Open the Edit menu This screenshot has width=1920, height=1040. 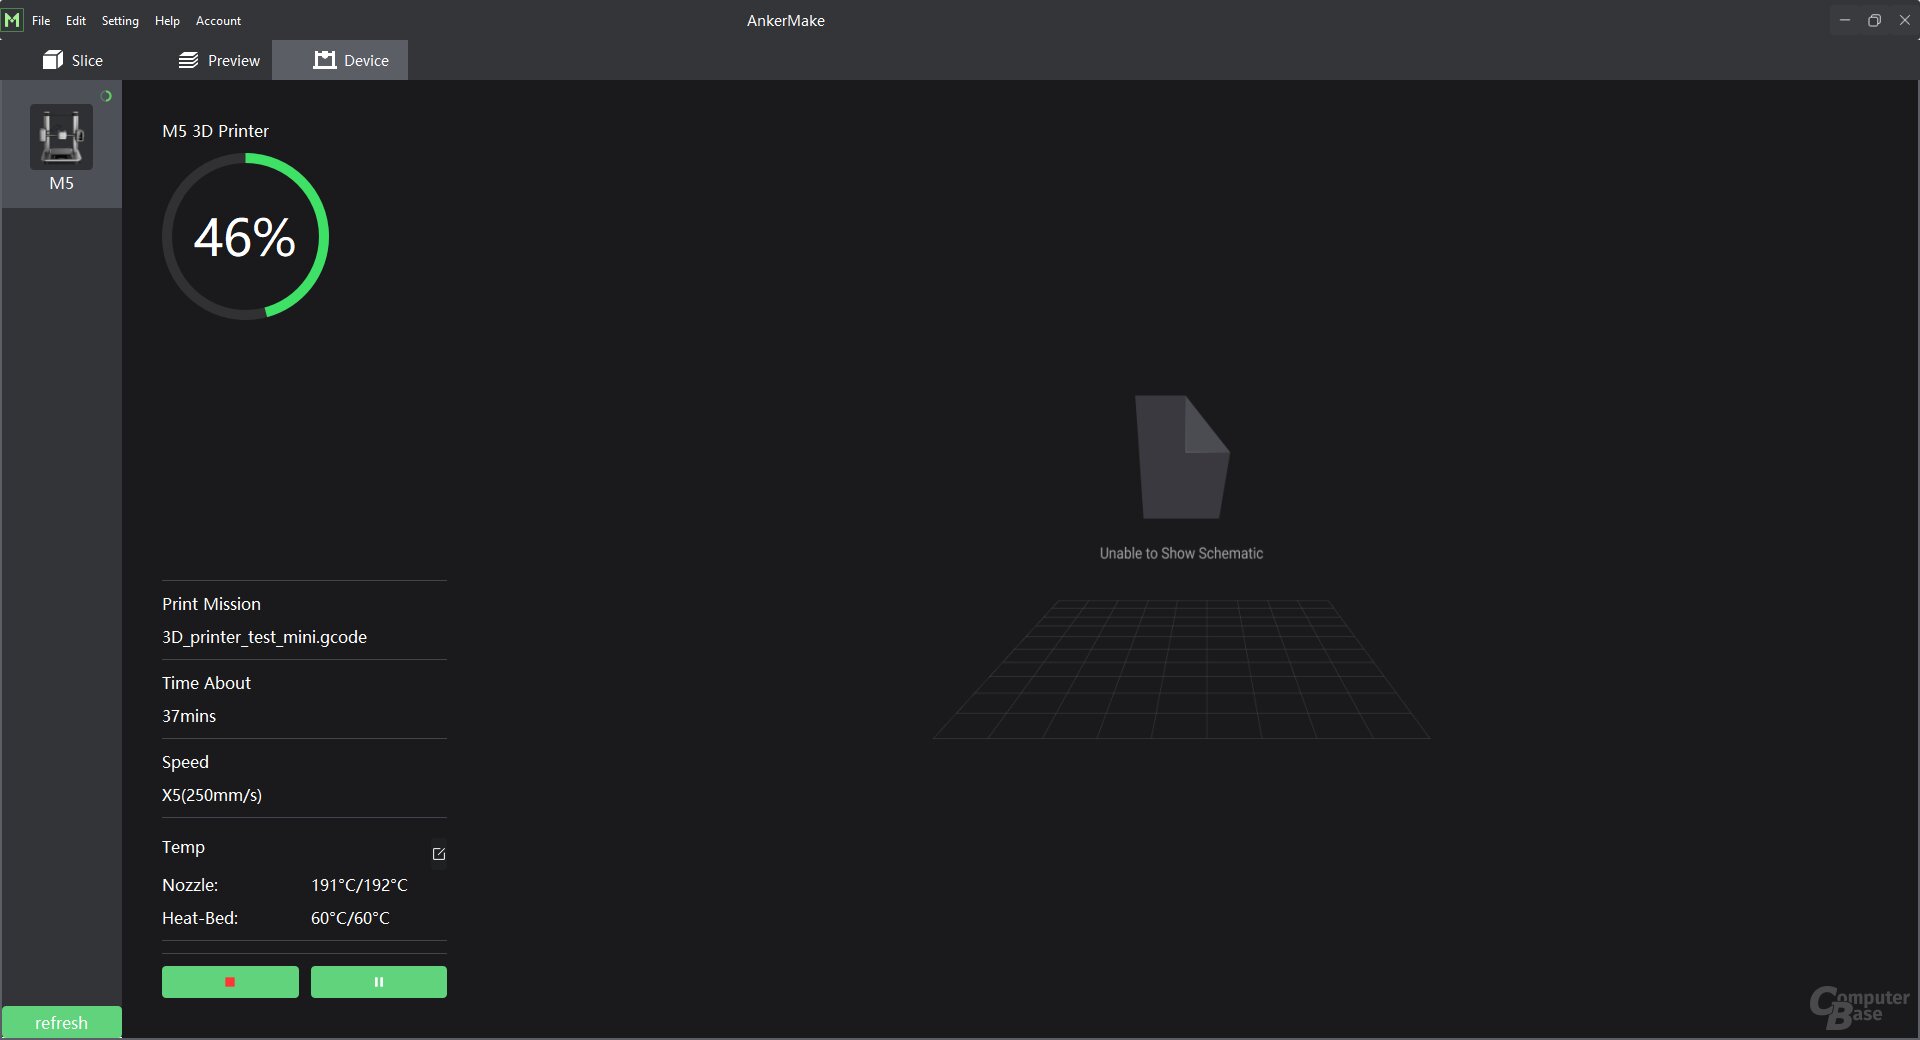click(76, 21)
